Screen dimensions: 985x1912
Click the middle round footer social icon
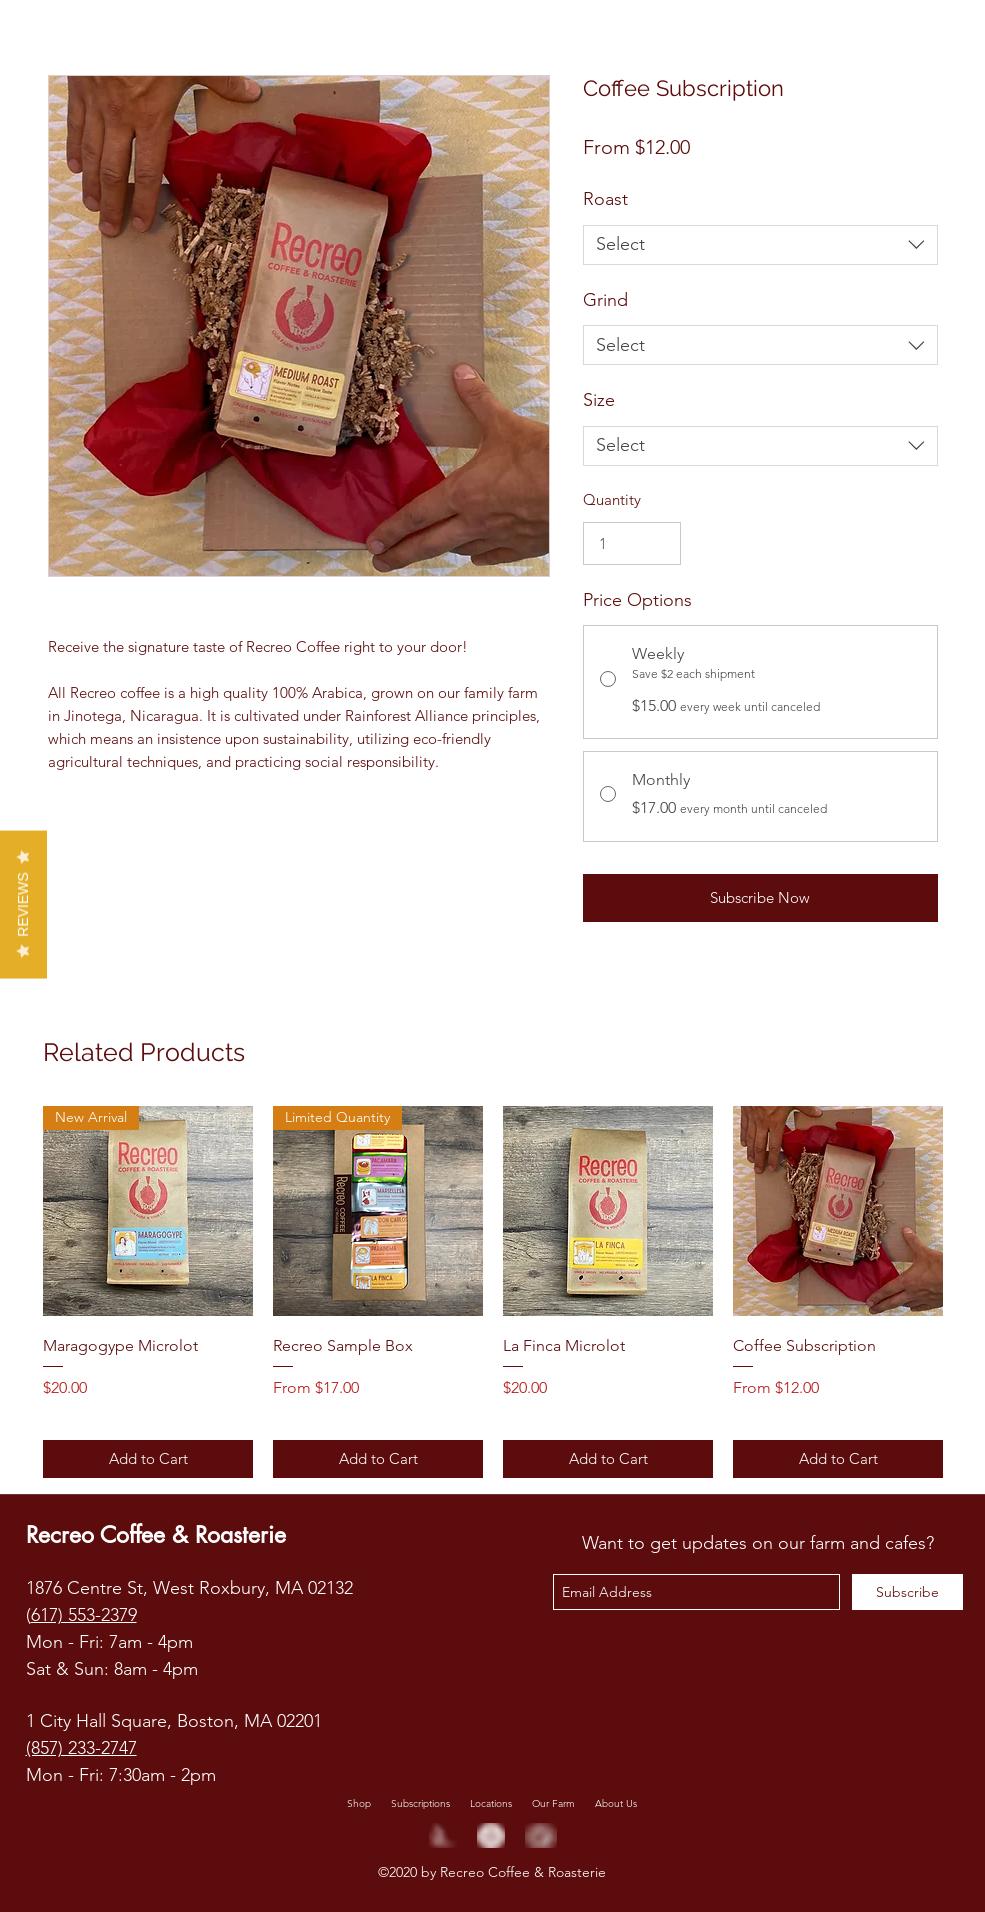(491, 1835)
